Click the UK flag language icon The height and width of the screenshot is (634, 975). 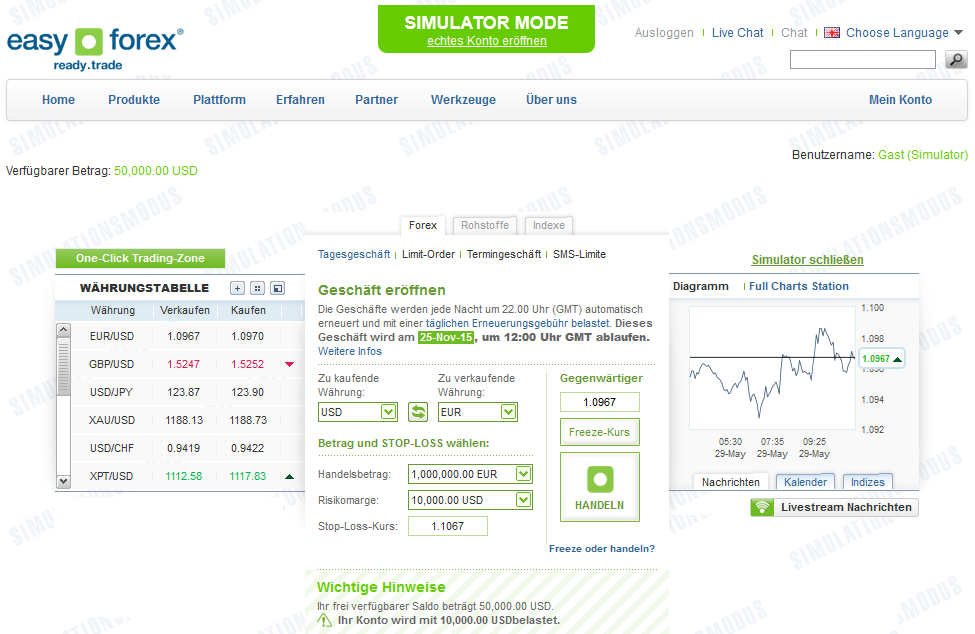pyautogui.click(x=832, y=33)
